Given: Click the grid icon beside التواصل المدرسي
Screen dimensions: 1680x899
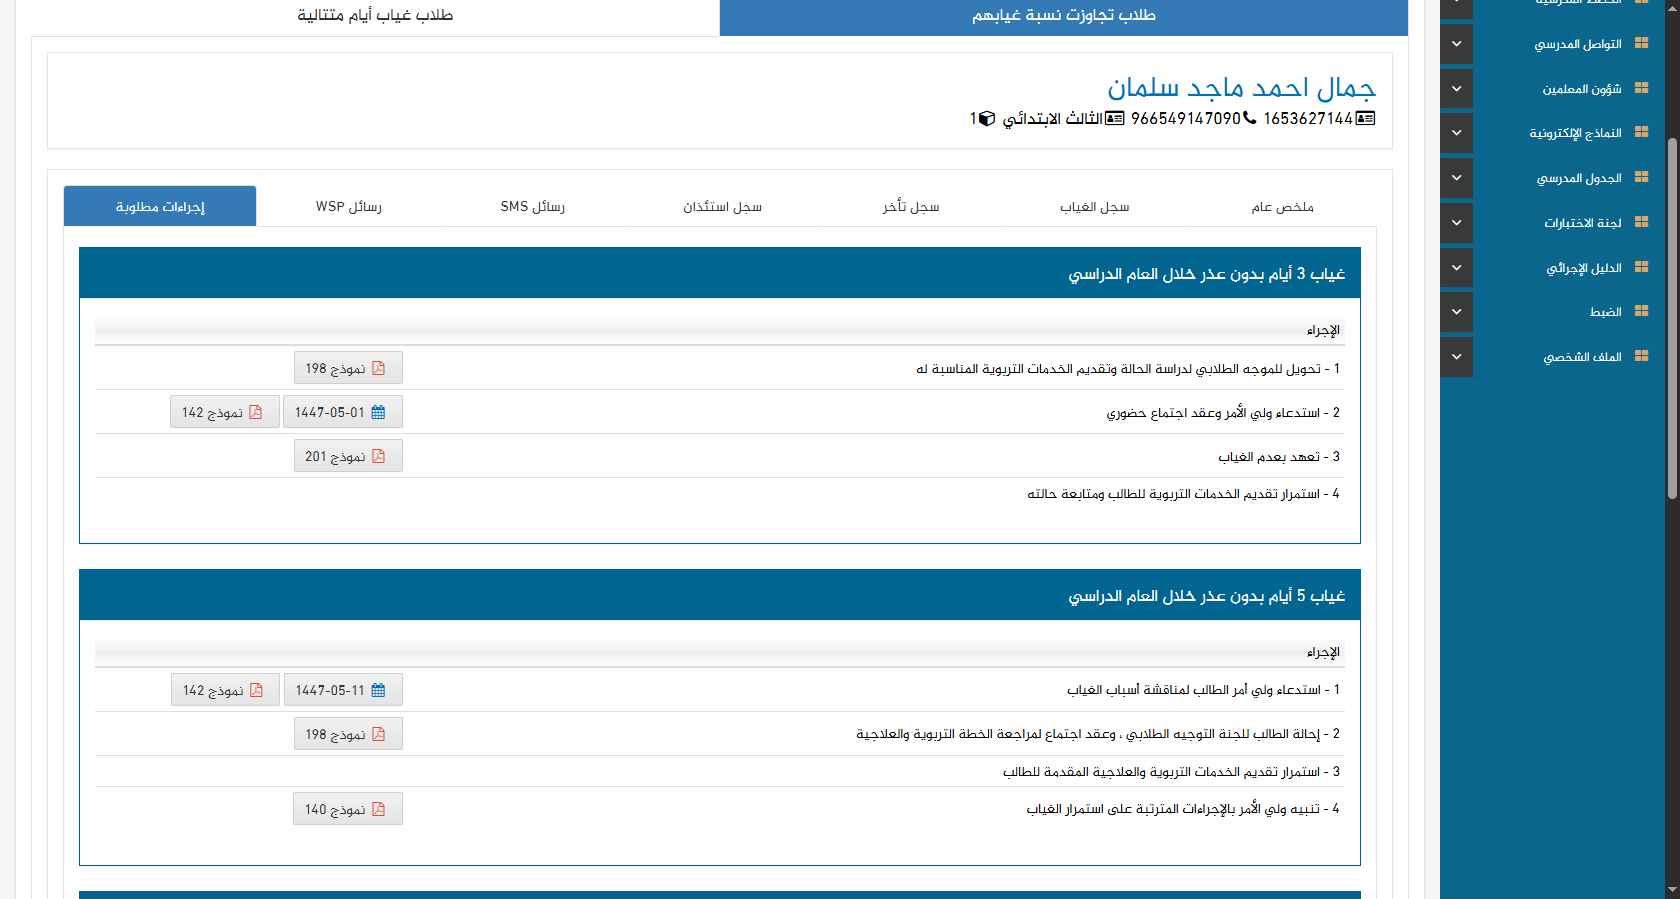Looking at the screenshot, I should [x=1641, y=43].
